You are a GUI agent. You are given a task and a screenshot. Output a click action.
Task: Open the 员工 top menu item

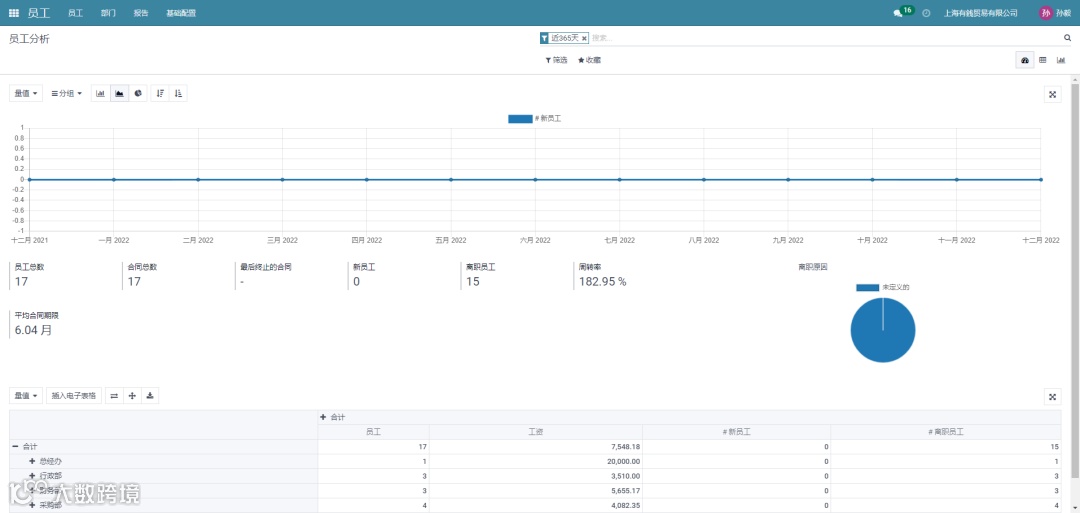(76, 13)
